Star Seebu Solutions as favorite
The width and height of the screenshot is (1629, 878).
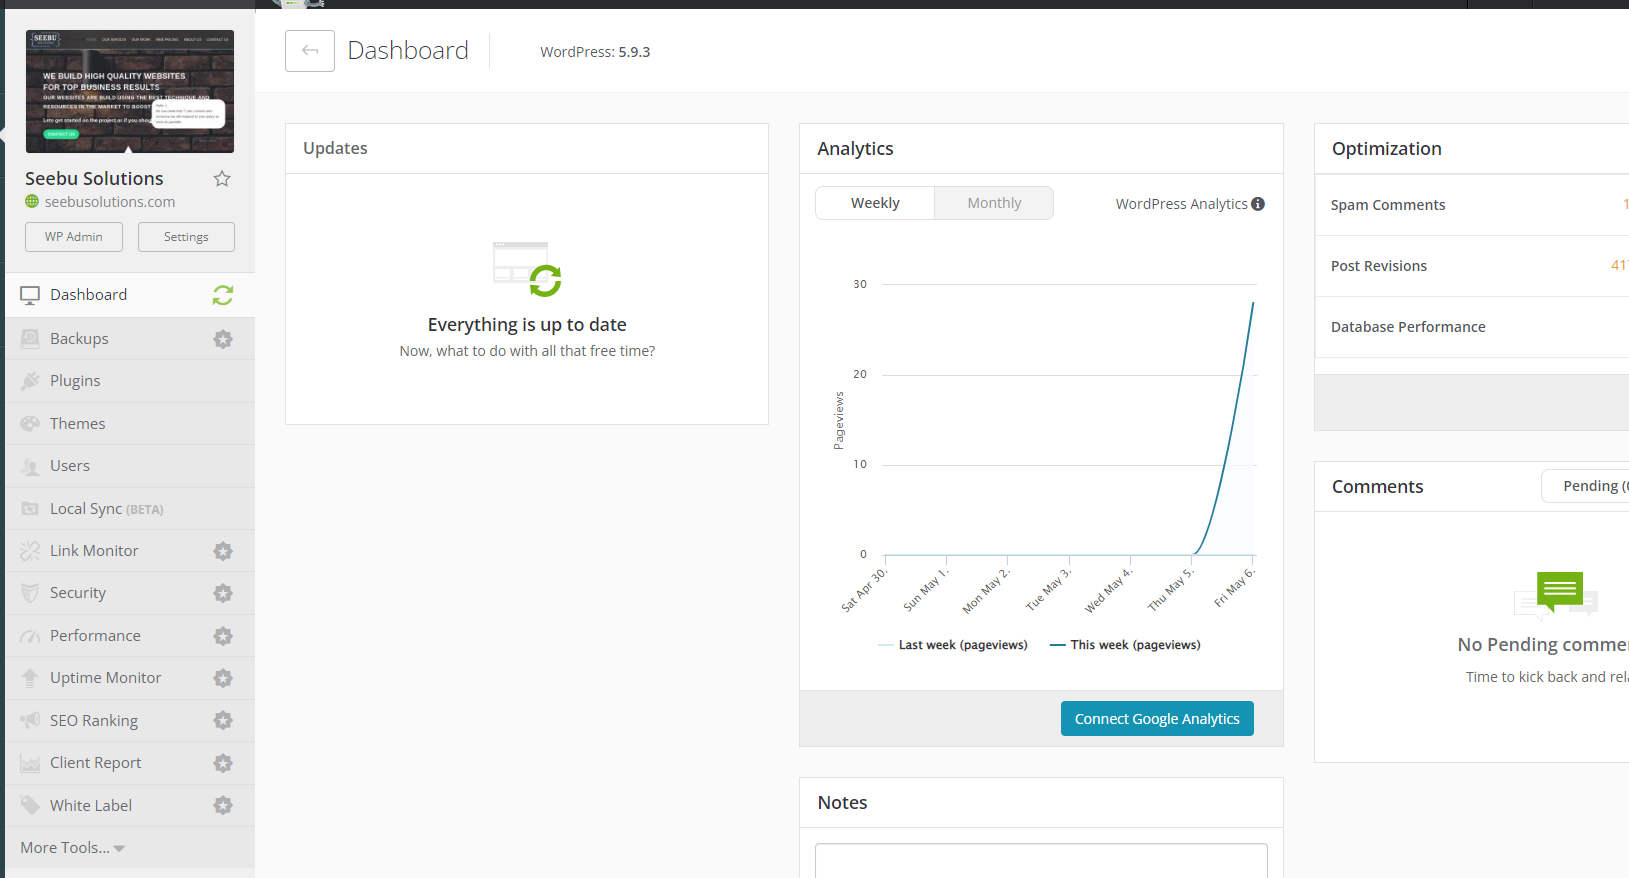(x=222, y=179)
